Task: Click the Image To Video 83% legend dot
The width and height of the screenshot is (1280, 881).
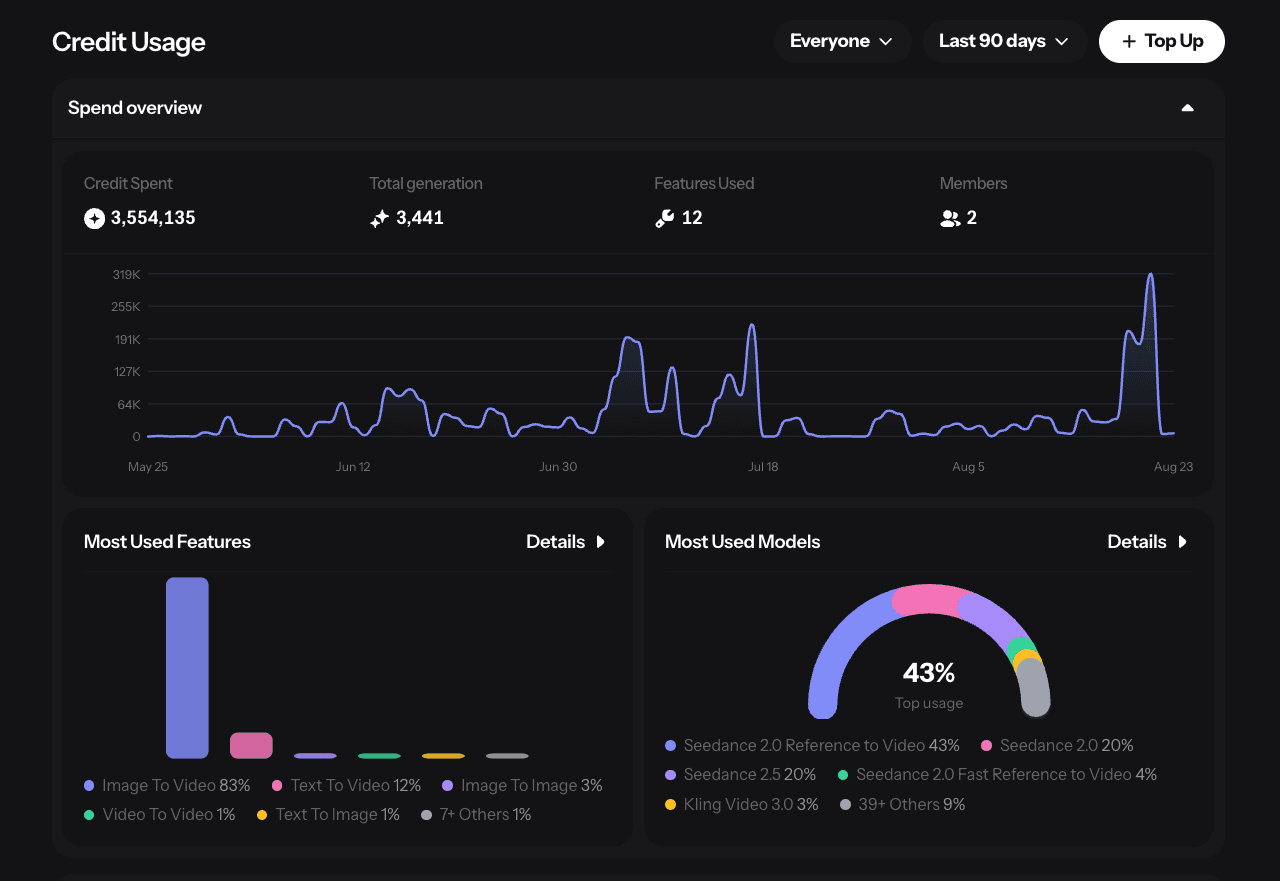Action: pyautogui.click(x=90, y=786)
